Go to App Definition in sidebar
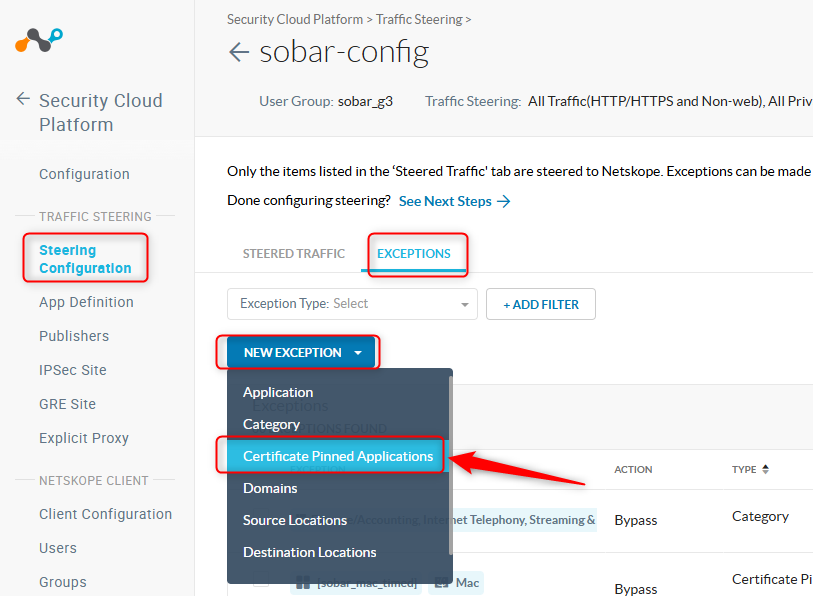The width and height of the screenshot is (813, 596). pos(87,302)
